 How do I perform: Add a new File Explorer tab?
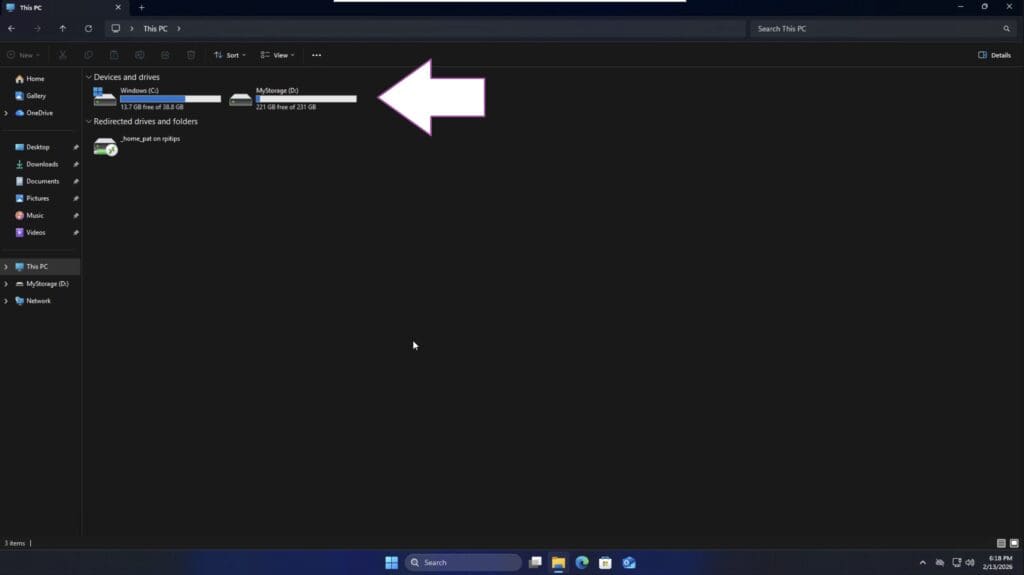[x=141, y=8]
